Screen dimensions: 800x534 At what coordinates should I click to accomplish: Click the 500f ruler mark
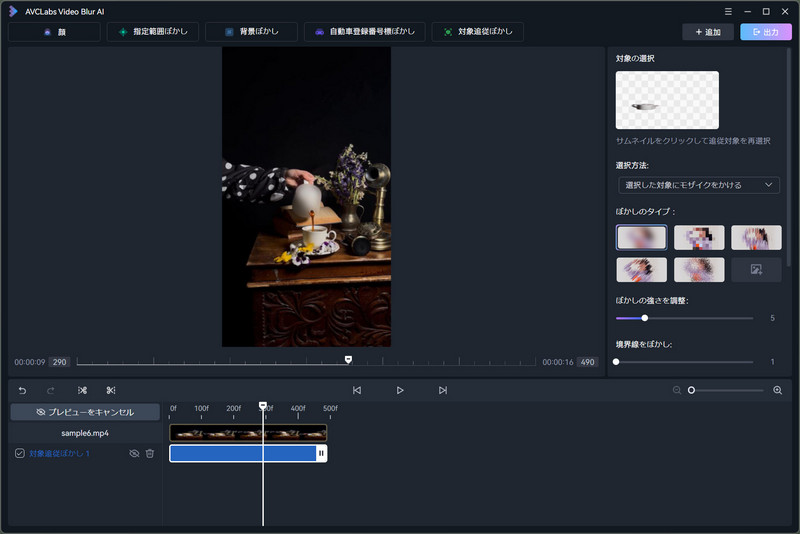[330, 409]
